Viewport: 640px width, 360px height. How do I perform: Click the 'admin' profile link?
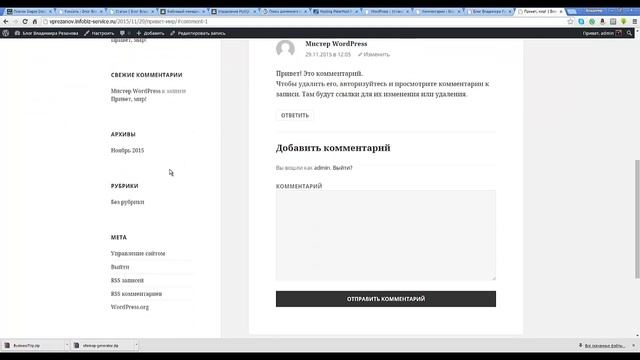click(x=322, y=168)
